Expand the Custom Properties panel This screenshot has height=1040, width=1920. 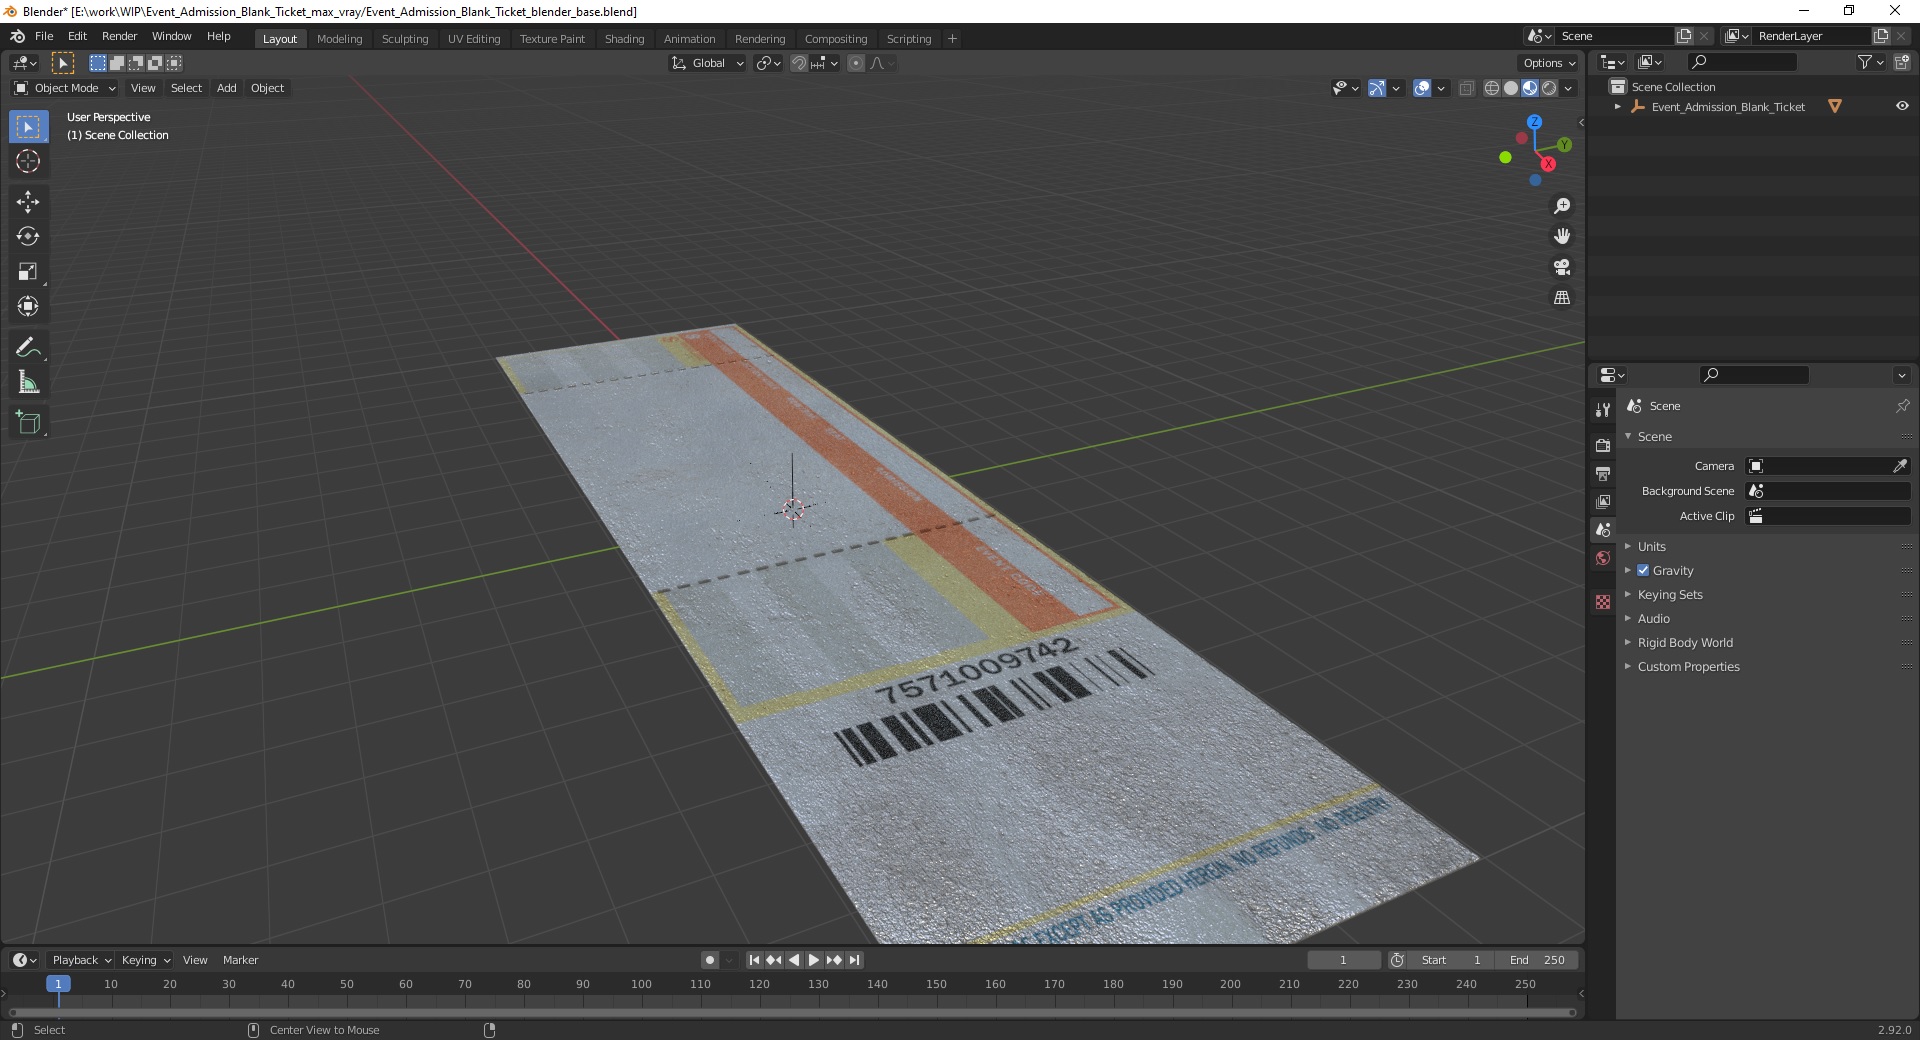(1688, 666)
